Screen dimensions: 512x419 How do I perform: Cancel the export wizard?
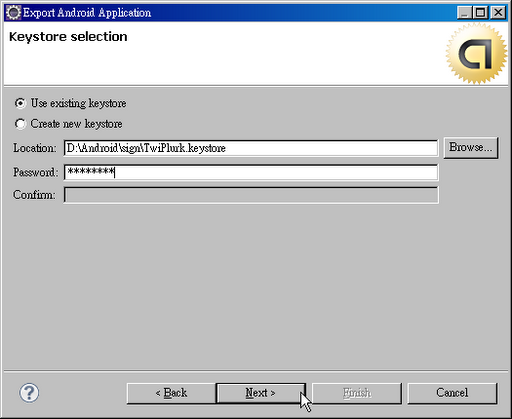coord(452,393)
